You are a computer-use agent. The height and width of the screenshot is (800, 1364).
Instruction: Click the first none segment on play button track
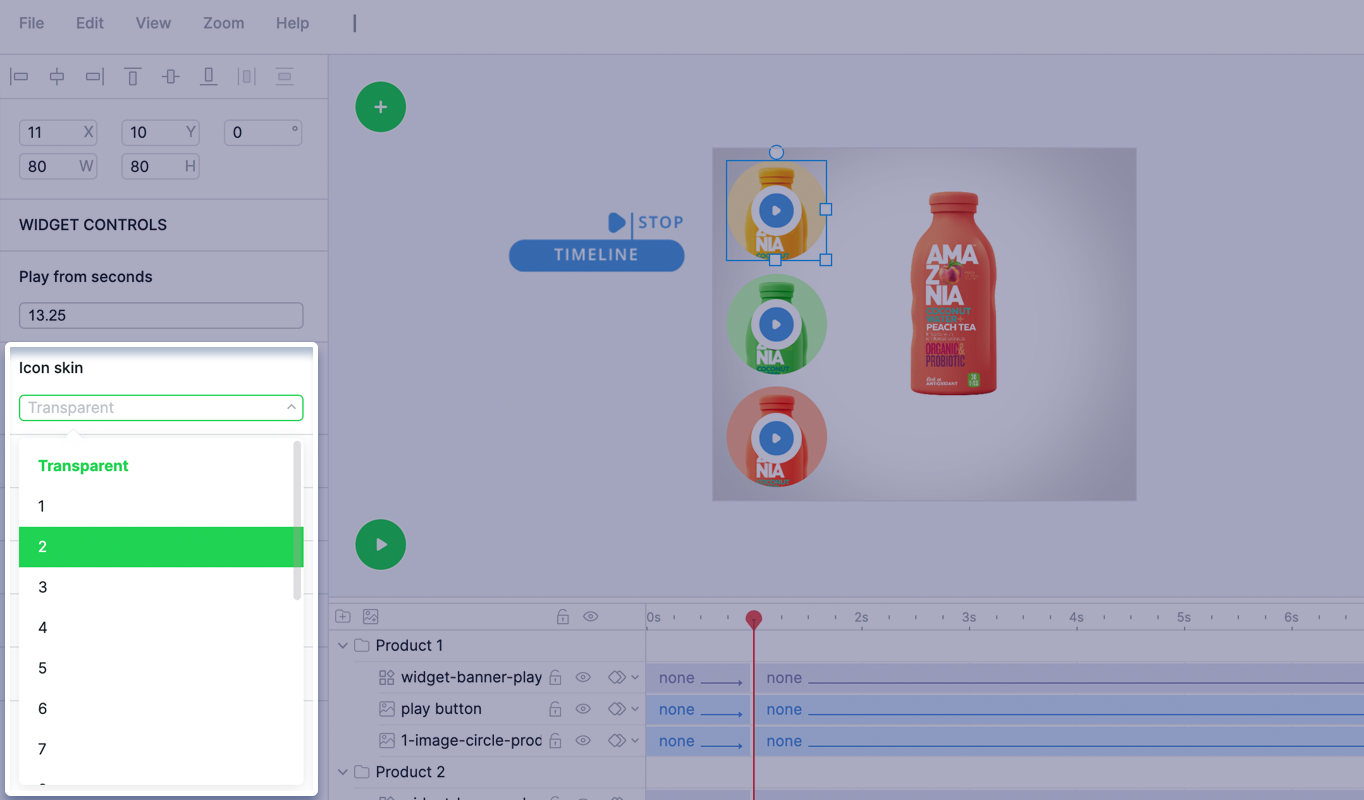(698, 709)
